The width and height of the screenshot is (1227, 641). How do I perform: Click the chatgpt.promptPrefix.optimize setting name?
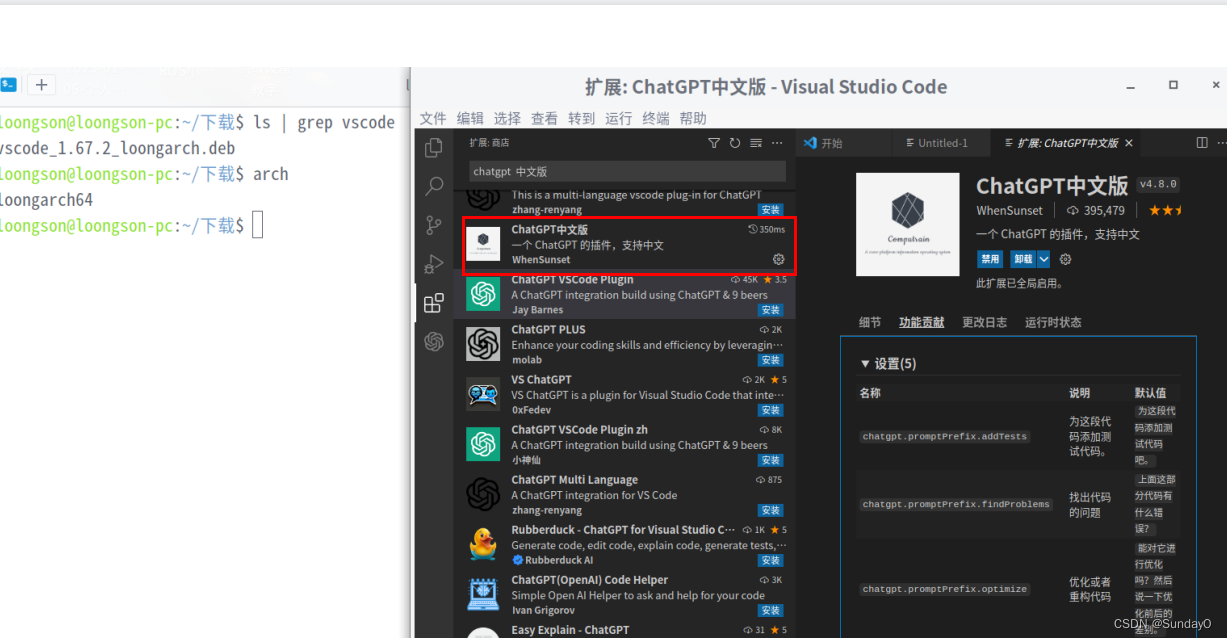[x=945, y=589]
